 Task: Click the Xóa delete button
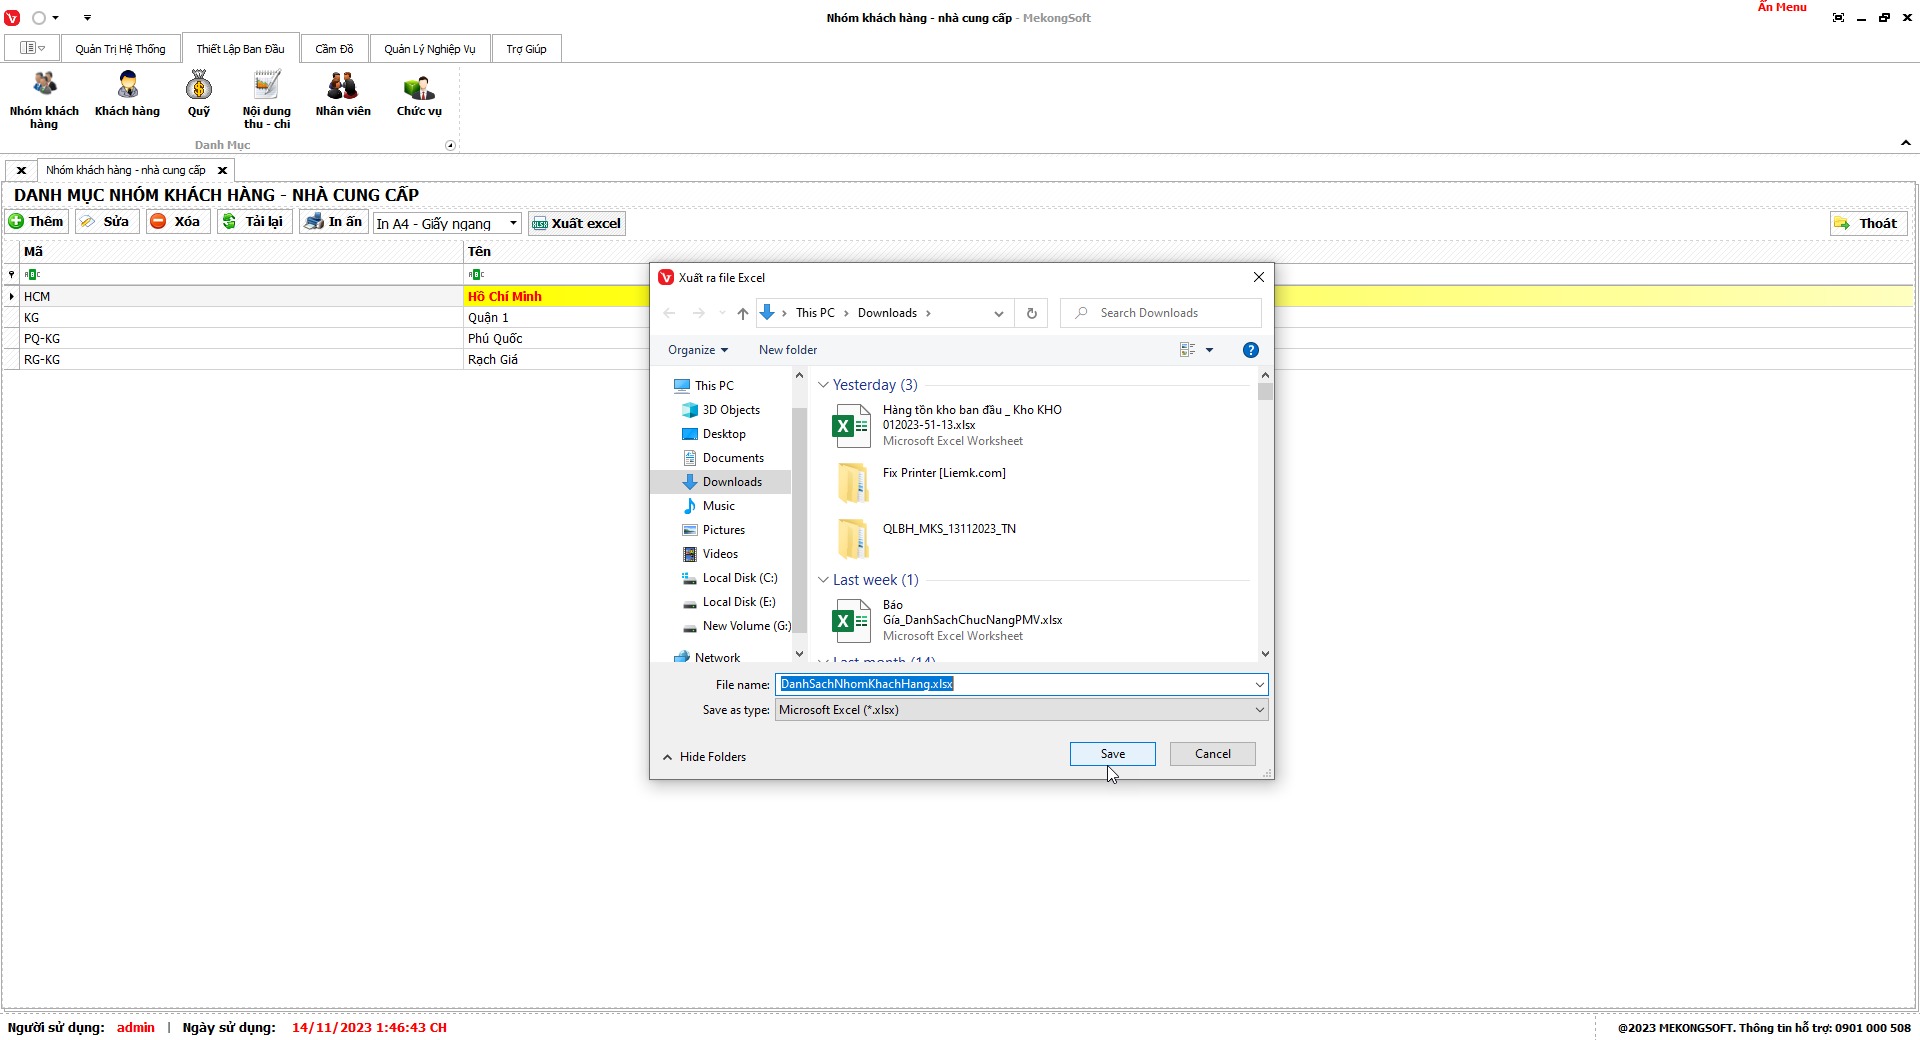[x=177, y=222]
